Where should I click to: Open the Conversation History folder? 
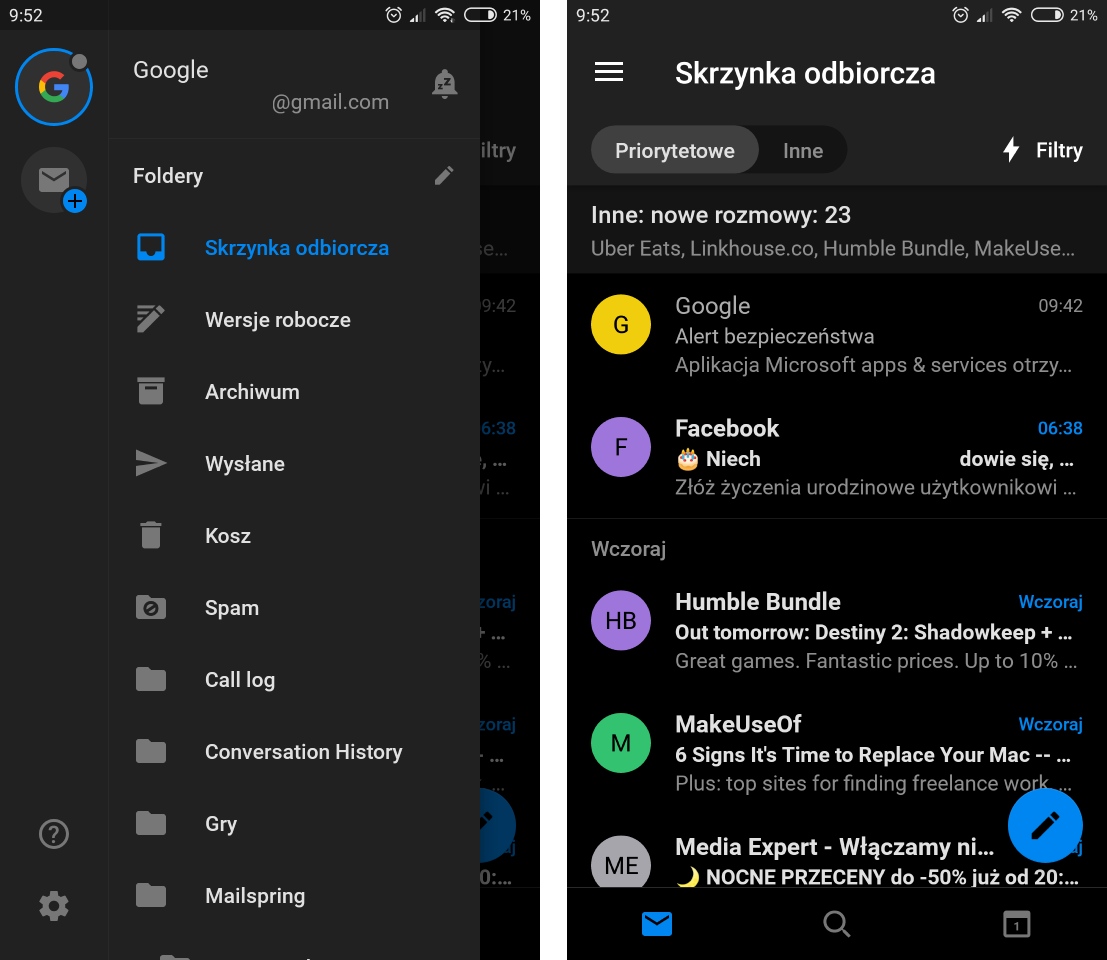(294, 752)
